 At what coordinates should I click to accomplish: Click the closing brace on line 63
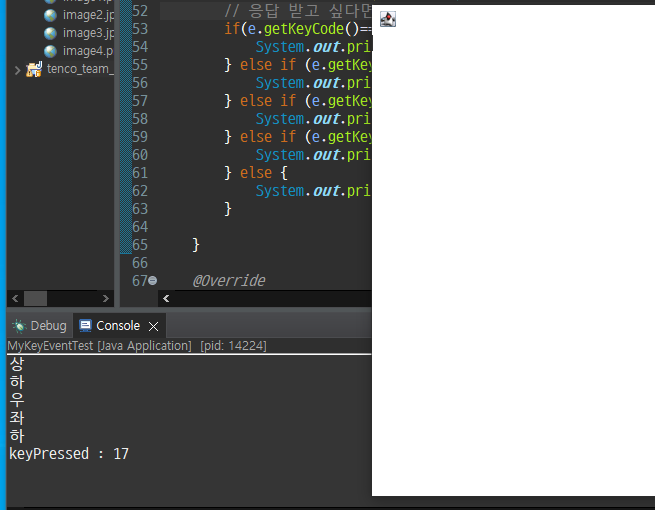coord(228,208)
